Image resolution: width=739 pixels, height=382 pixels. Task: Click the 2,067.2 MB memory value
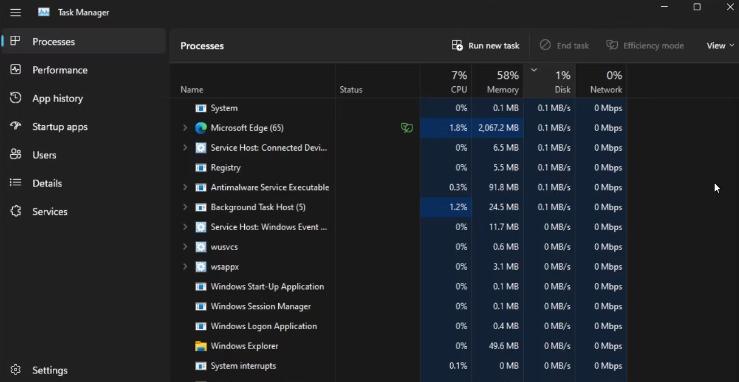(498, 128)
